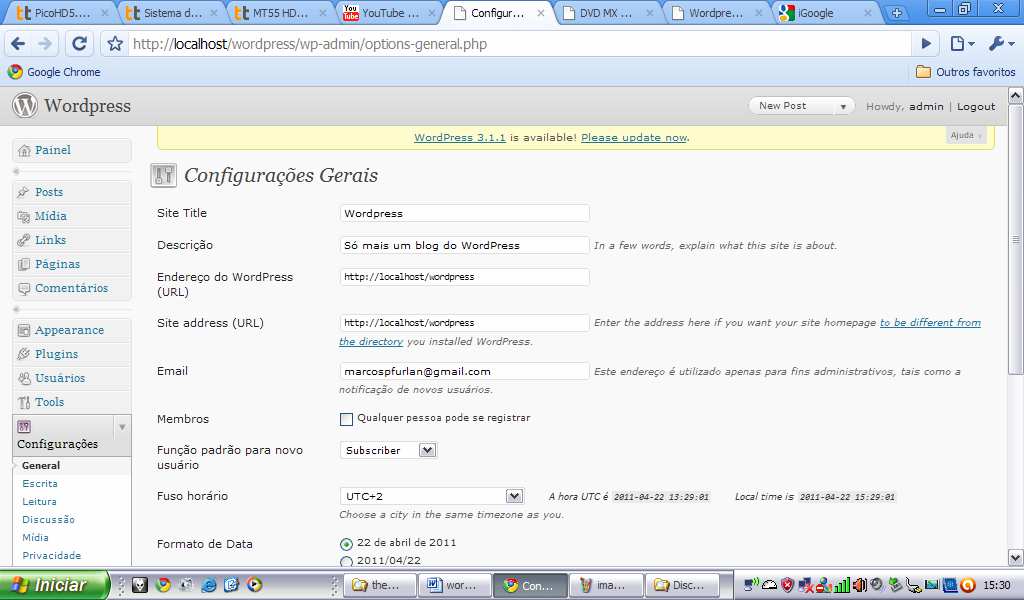Screen dimensions: 1024x600
Task: Click the Plugins plug icon
Action: click(x=24, y=354)
